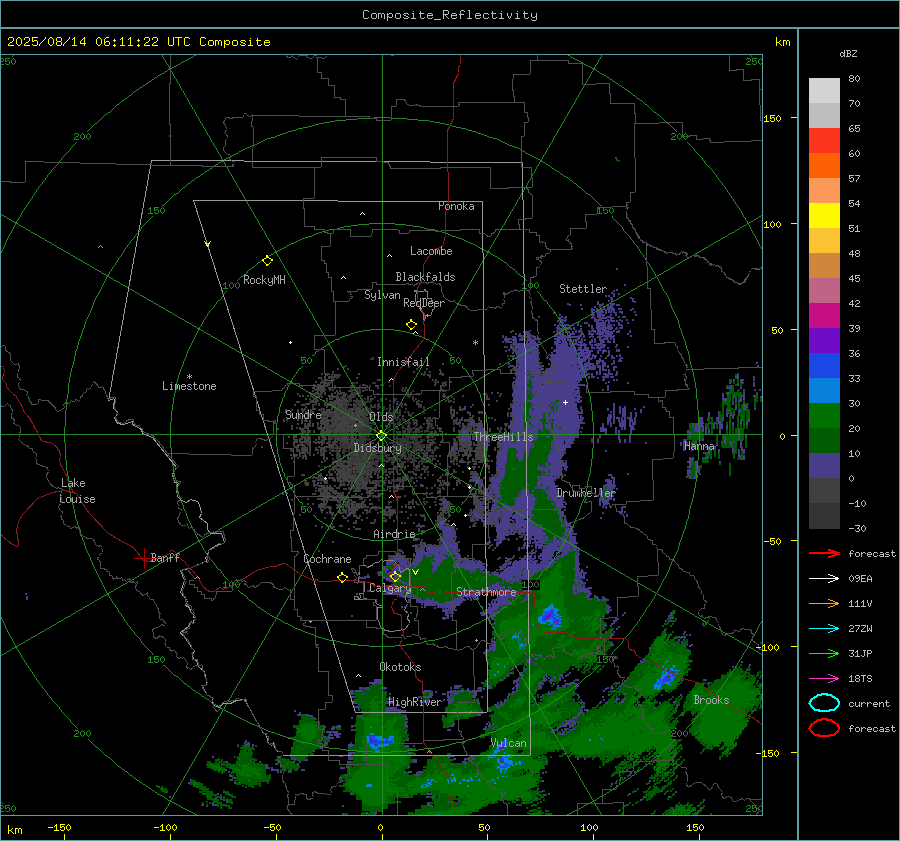The width and height of the screenshot is (900, 841).
Task: Select the bright yellow 51–54 dBZ band
Action: [824, 216]
